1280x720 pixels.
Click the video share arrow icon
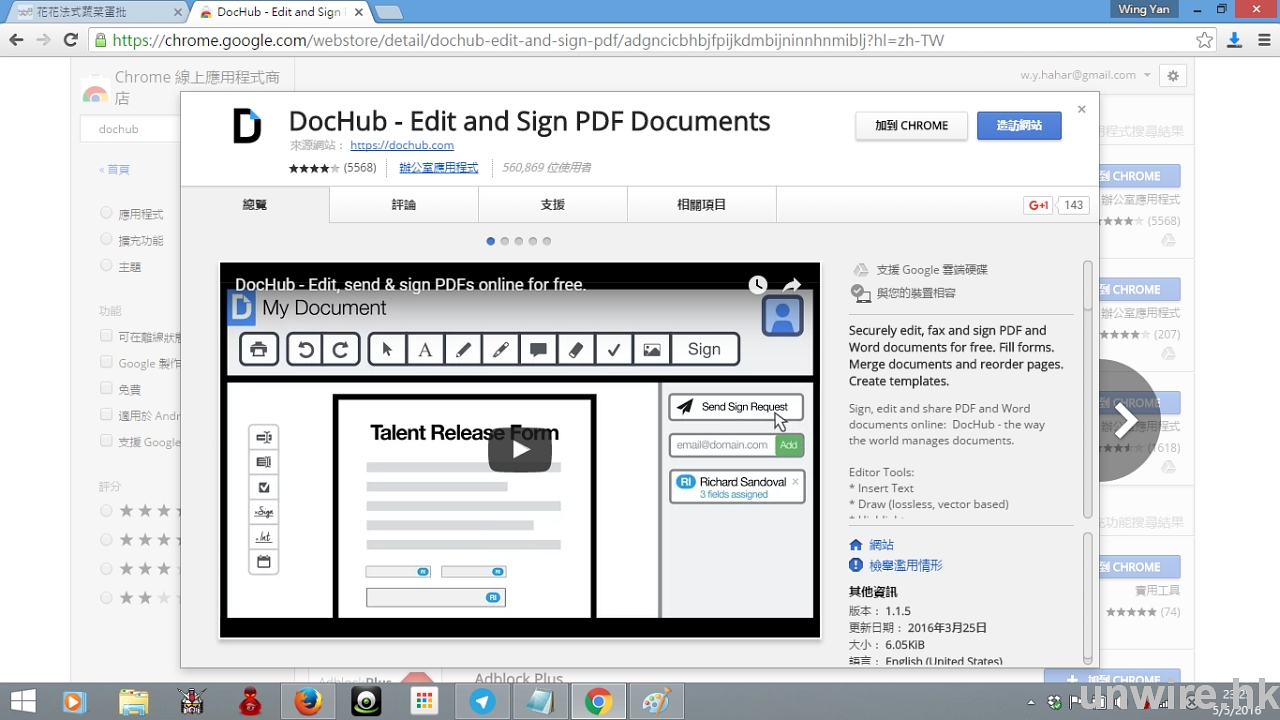791,285
